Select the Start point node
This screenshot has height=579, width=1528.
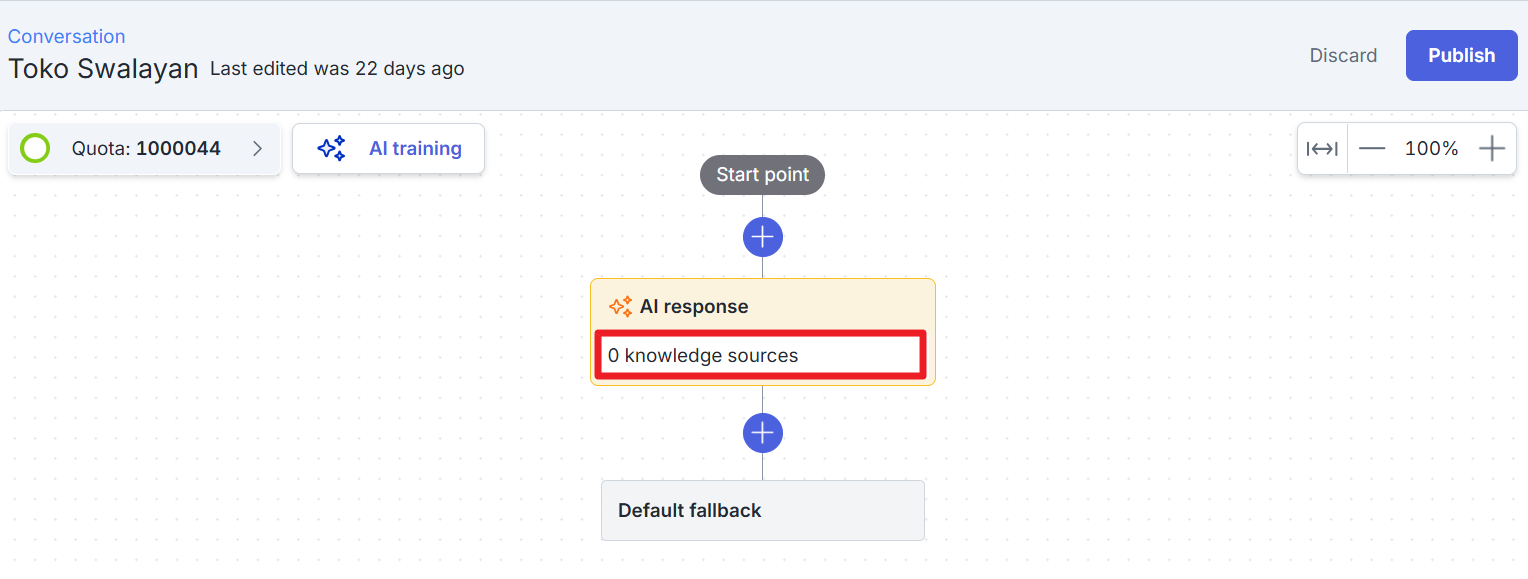coord(762,174)
